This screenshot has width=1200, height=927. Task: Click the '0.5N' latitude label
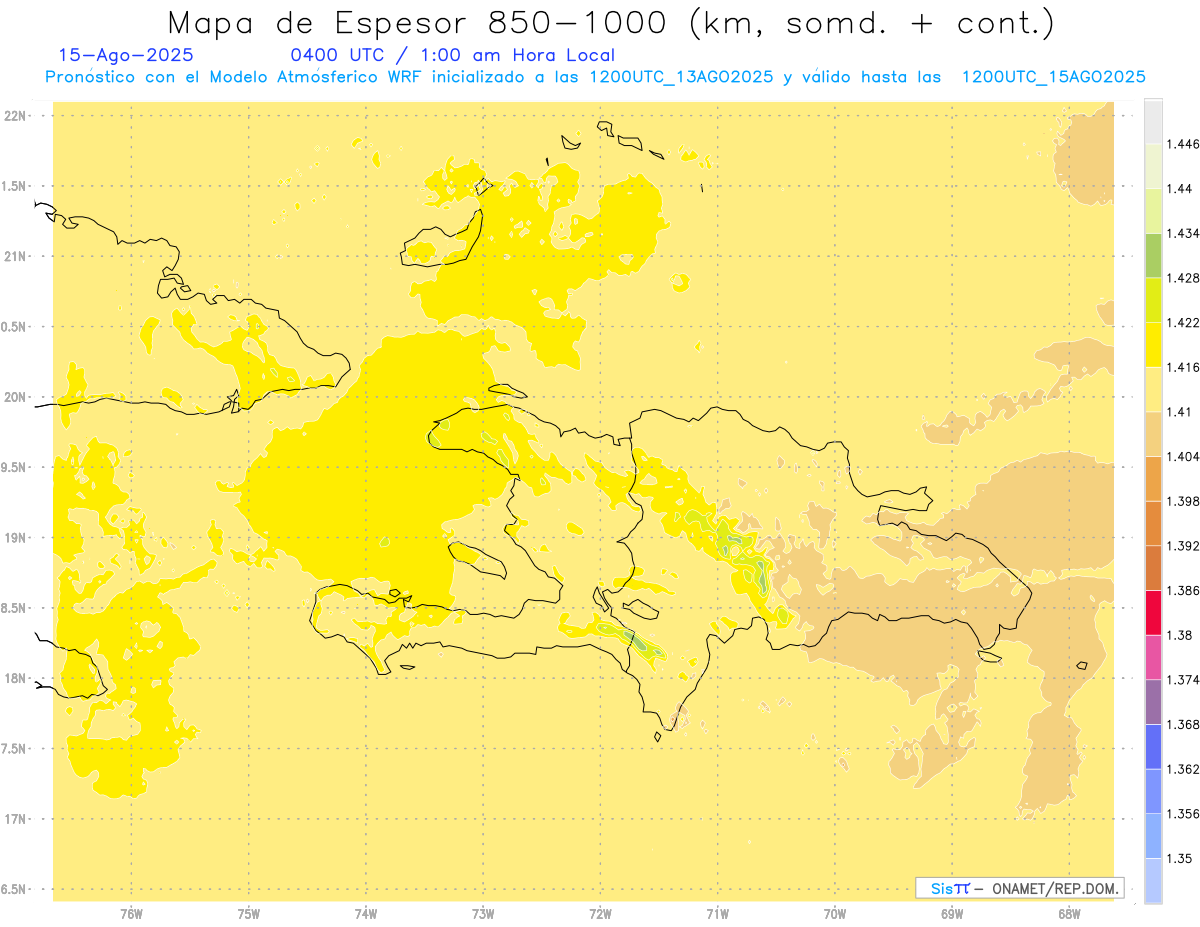point(15,327)
